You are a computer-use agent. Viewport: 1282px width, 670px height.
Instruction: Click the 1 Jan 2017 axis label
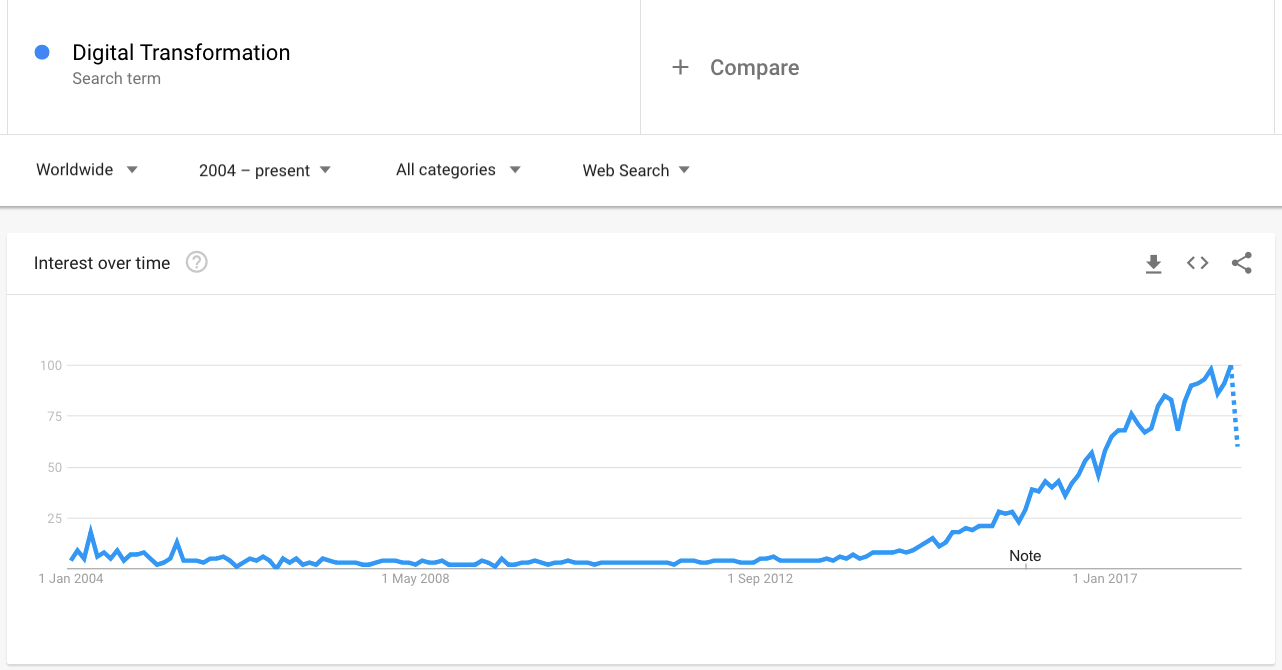[1105, 578]
